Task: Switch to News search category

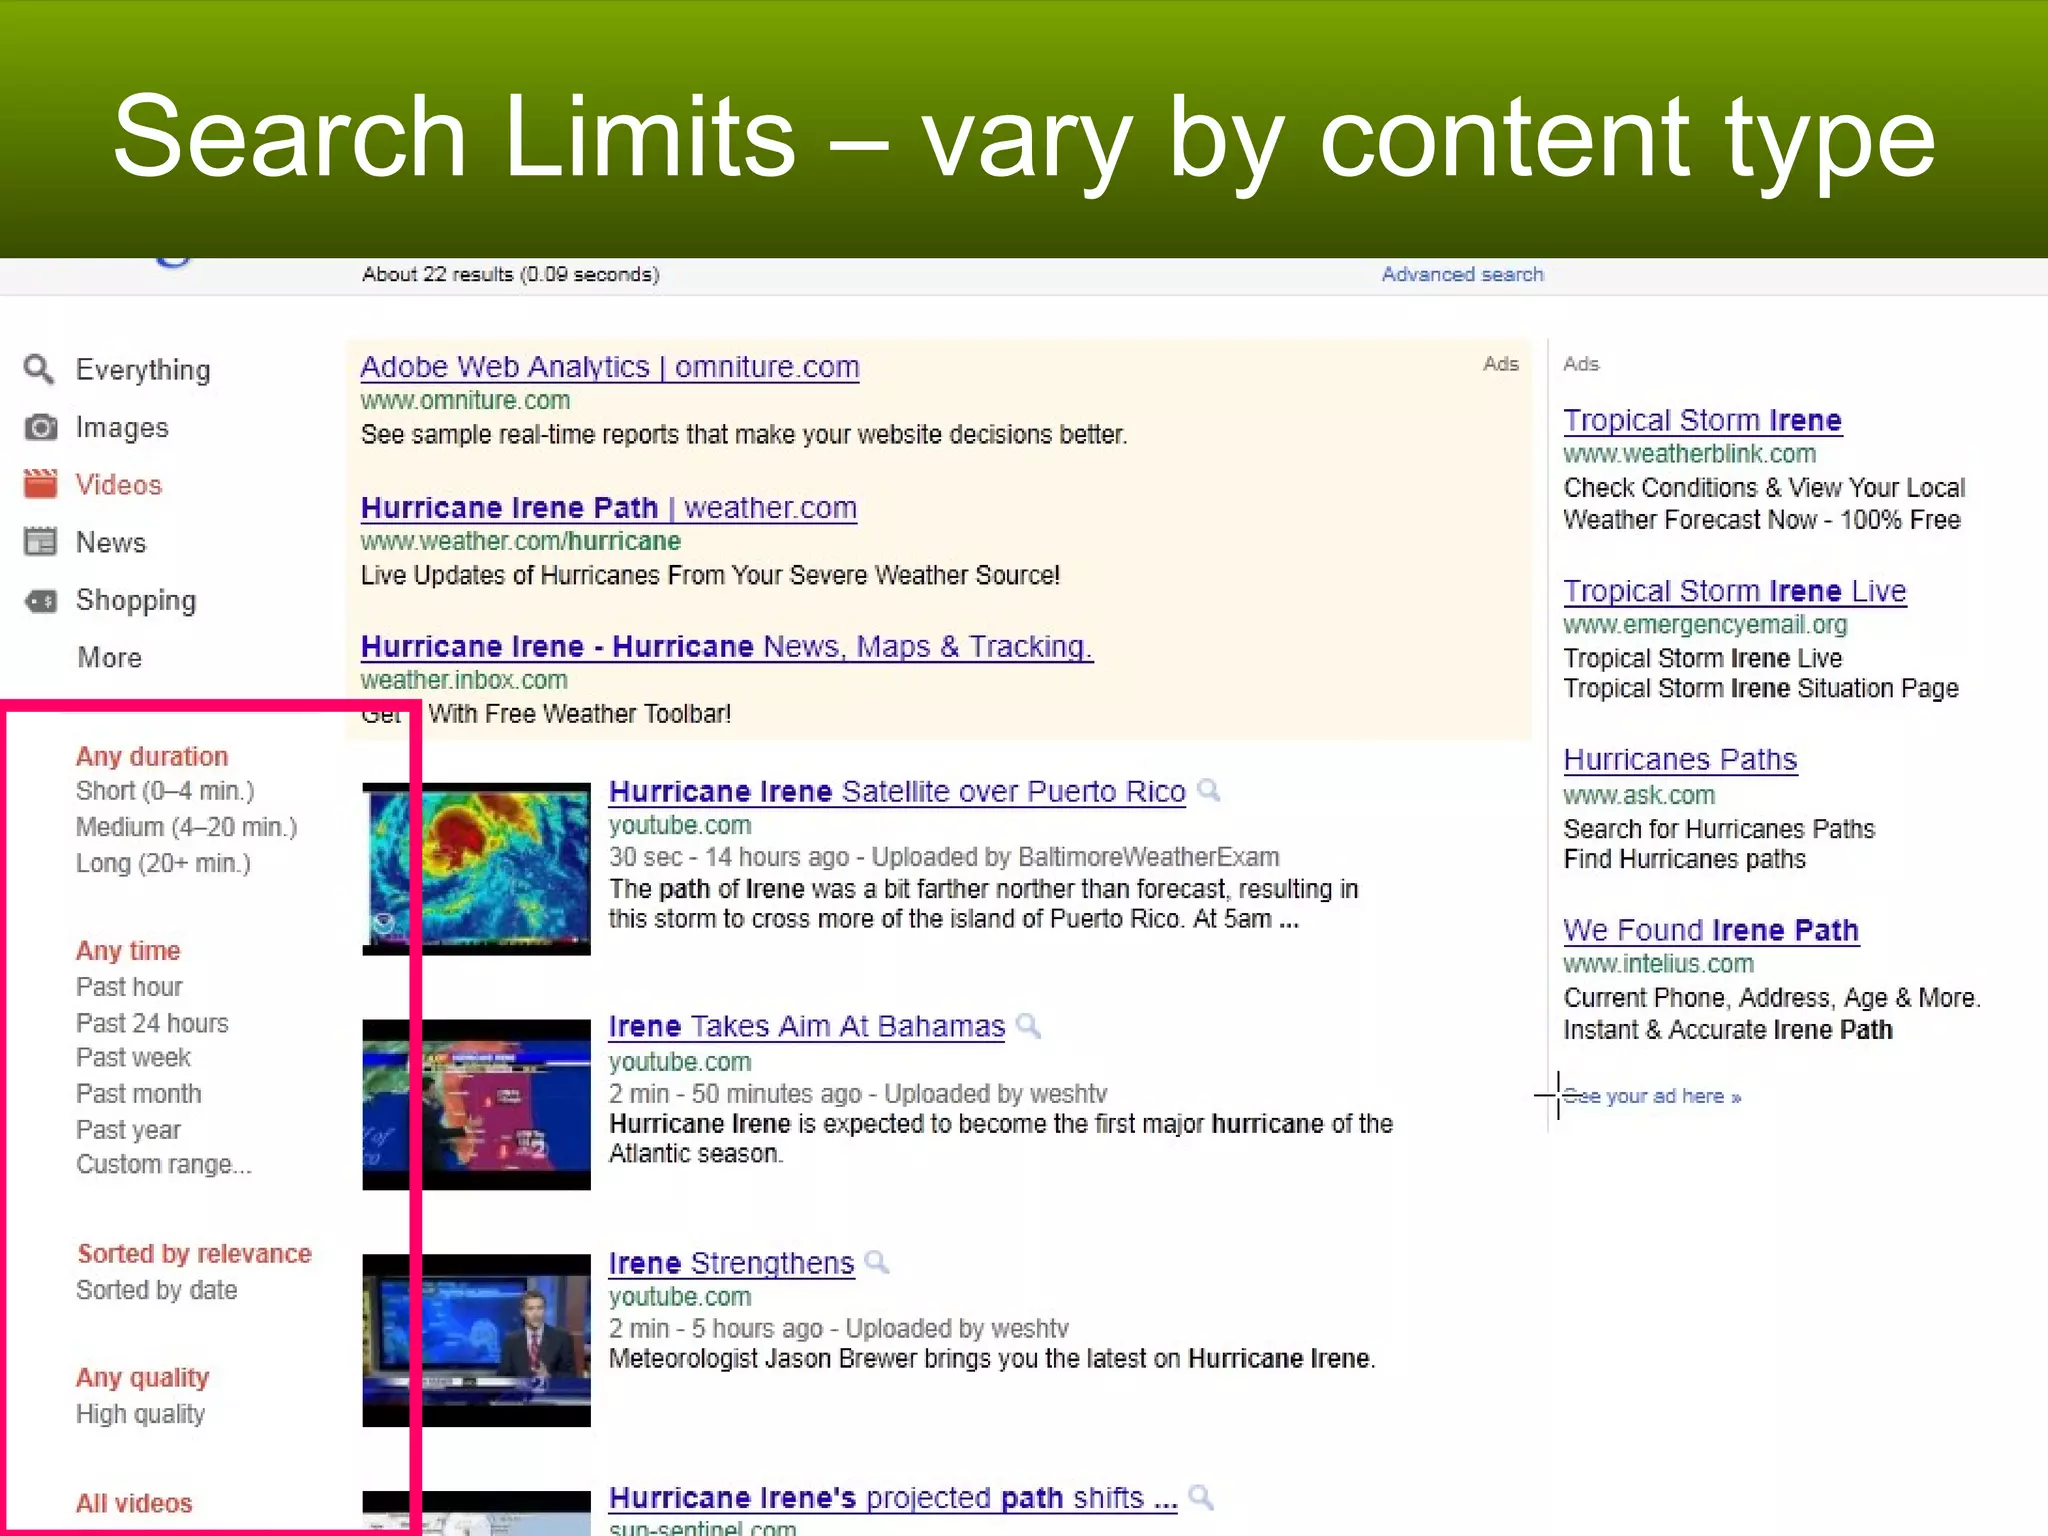Action: click(x=111, y=542)
